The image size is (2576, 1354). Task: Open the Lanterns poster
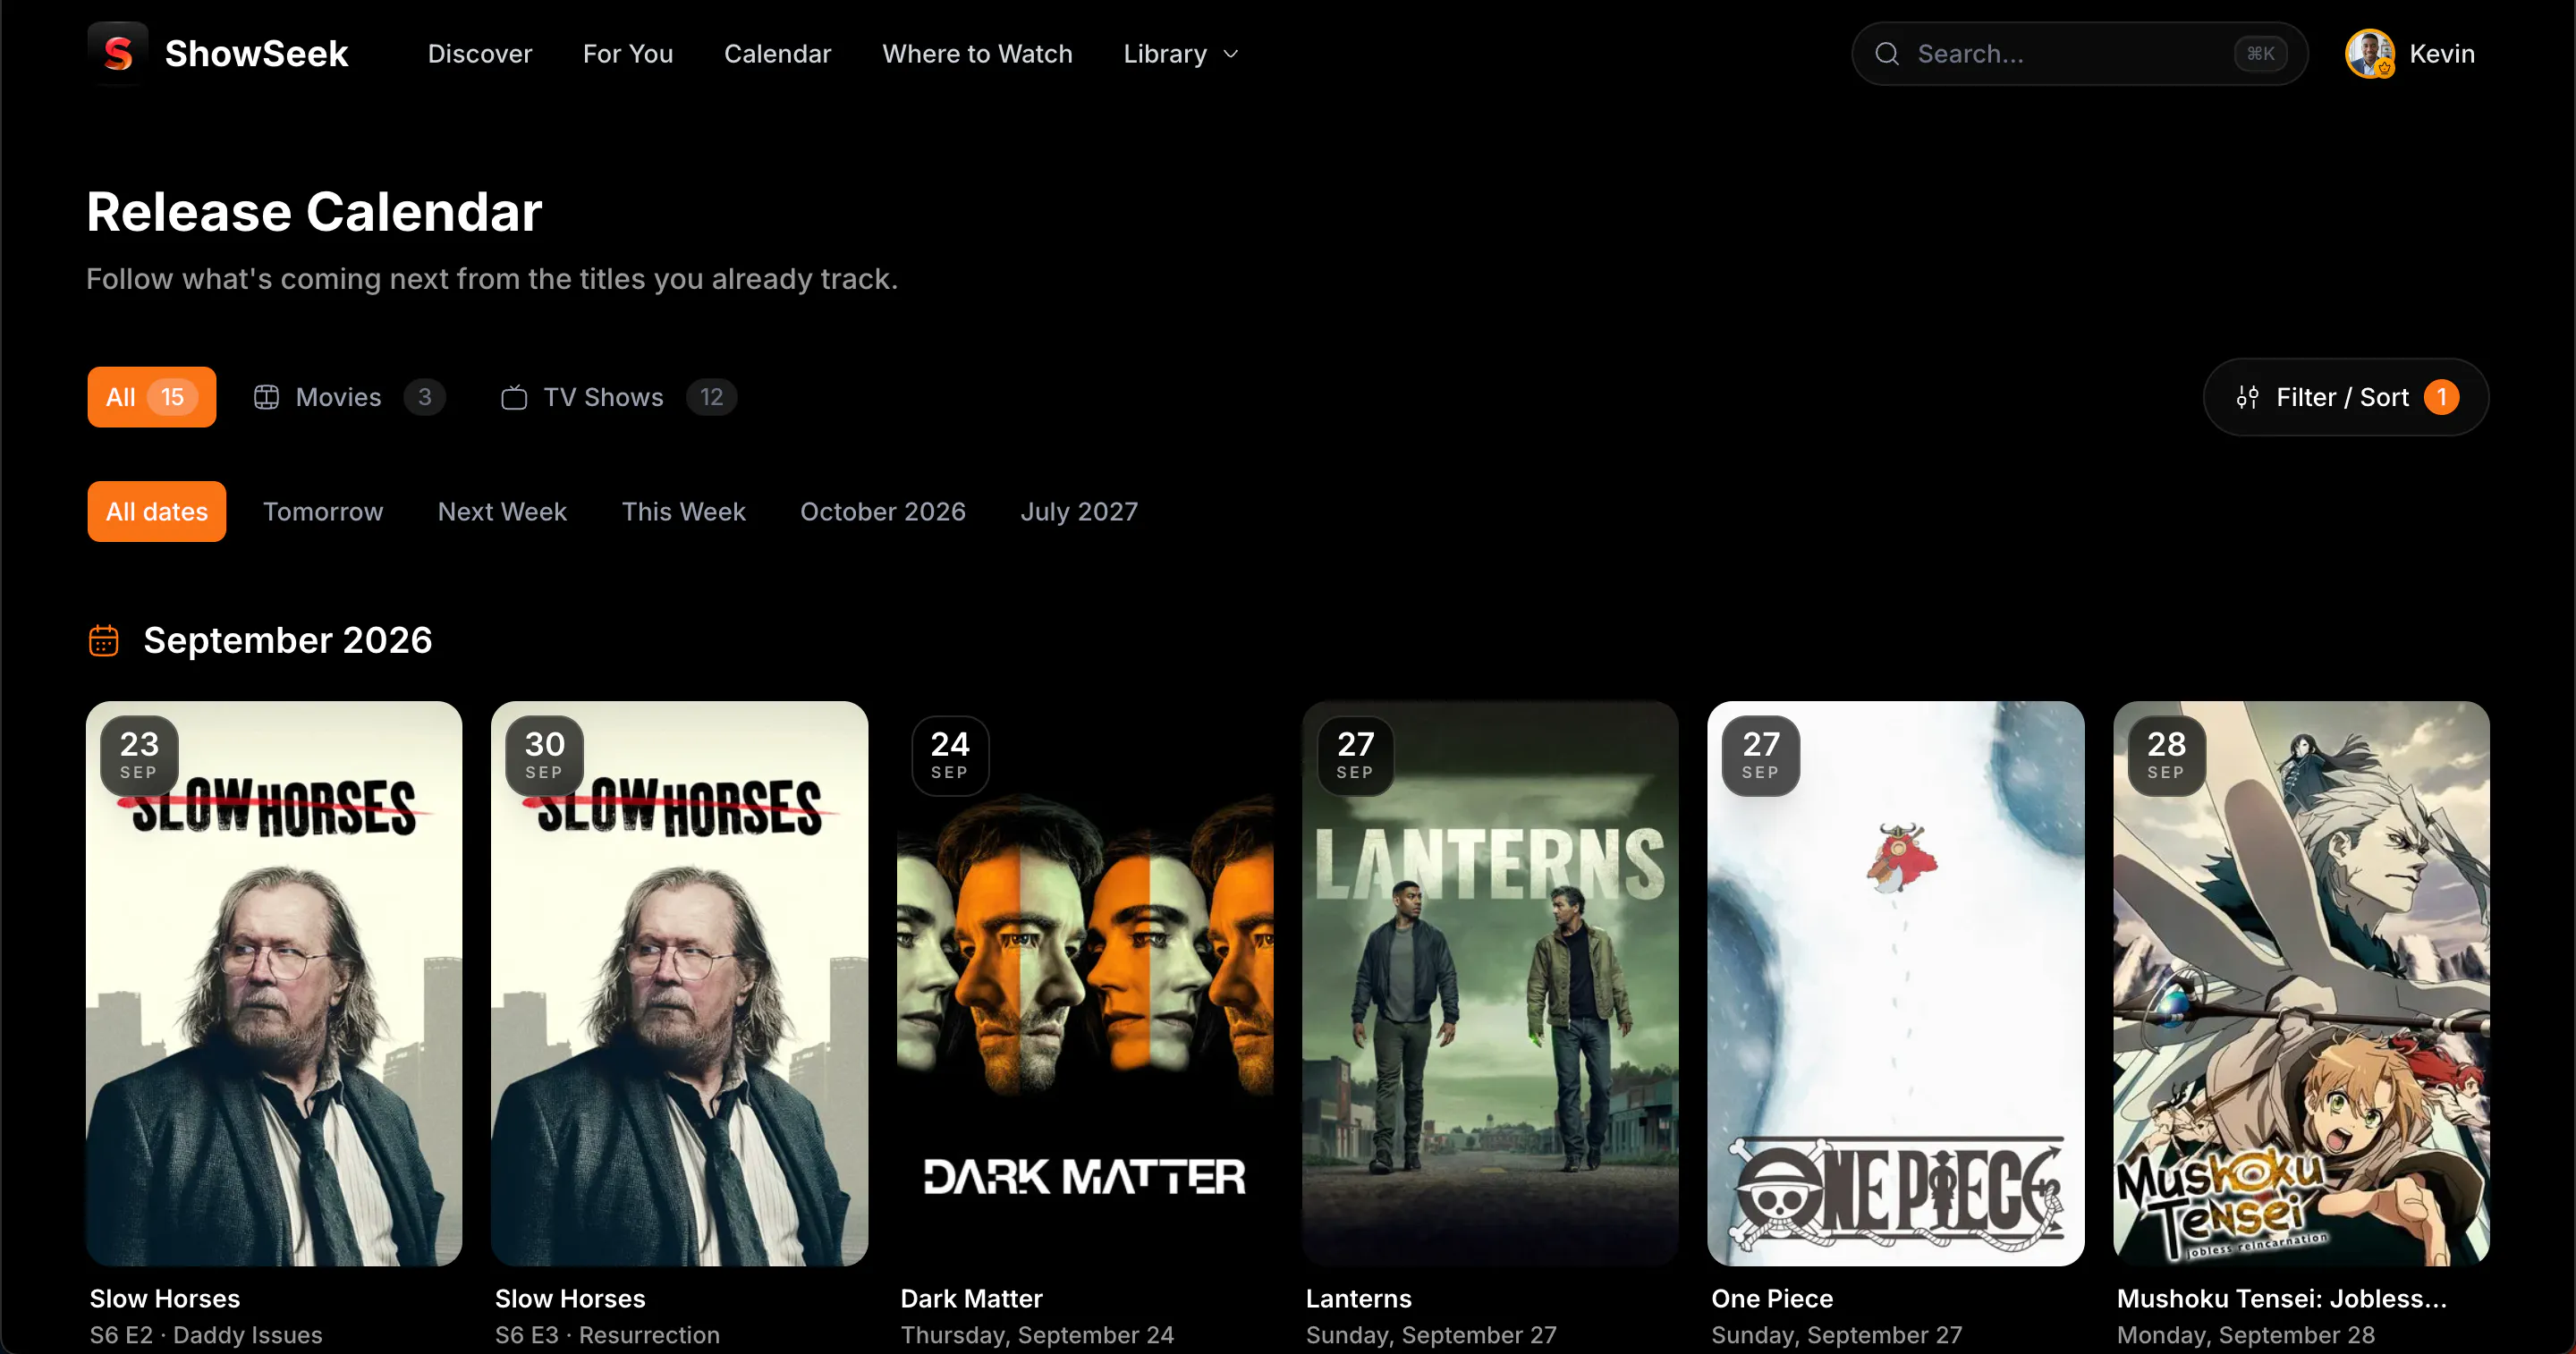point(1490,983)
